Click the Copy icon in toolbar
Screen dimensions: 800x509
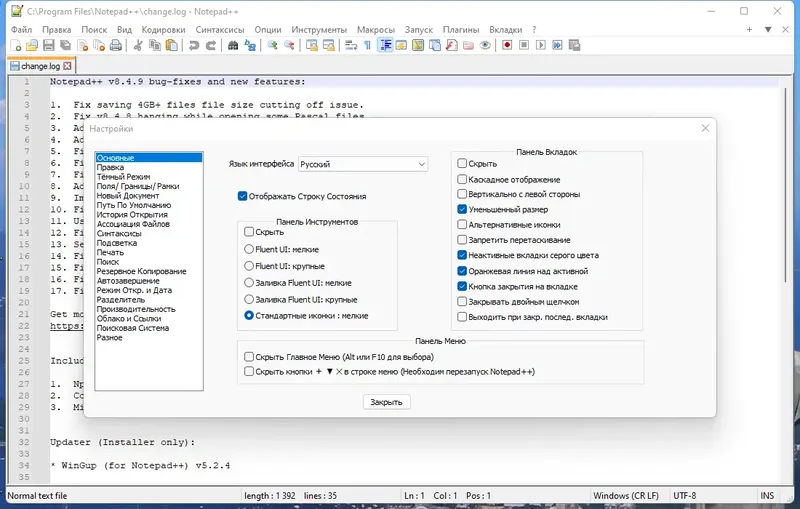coord(155,45)
